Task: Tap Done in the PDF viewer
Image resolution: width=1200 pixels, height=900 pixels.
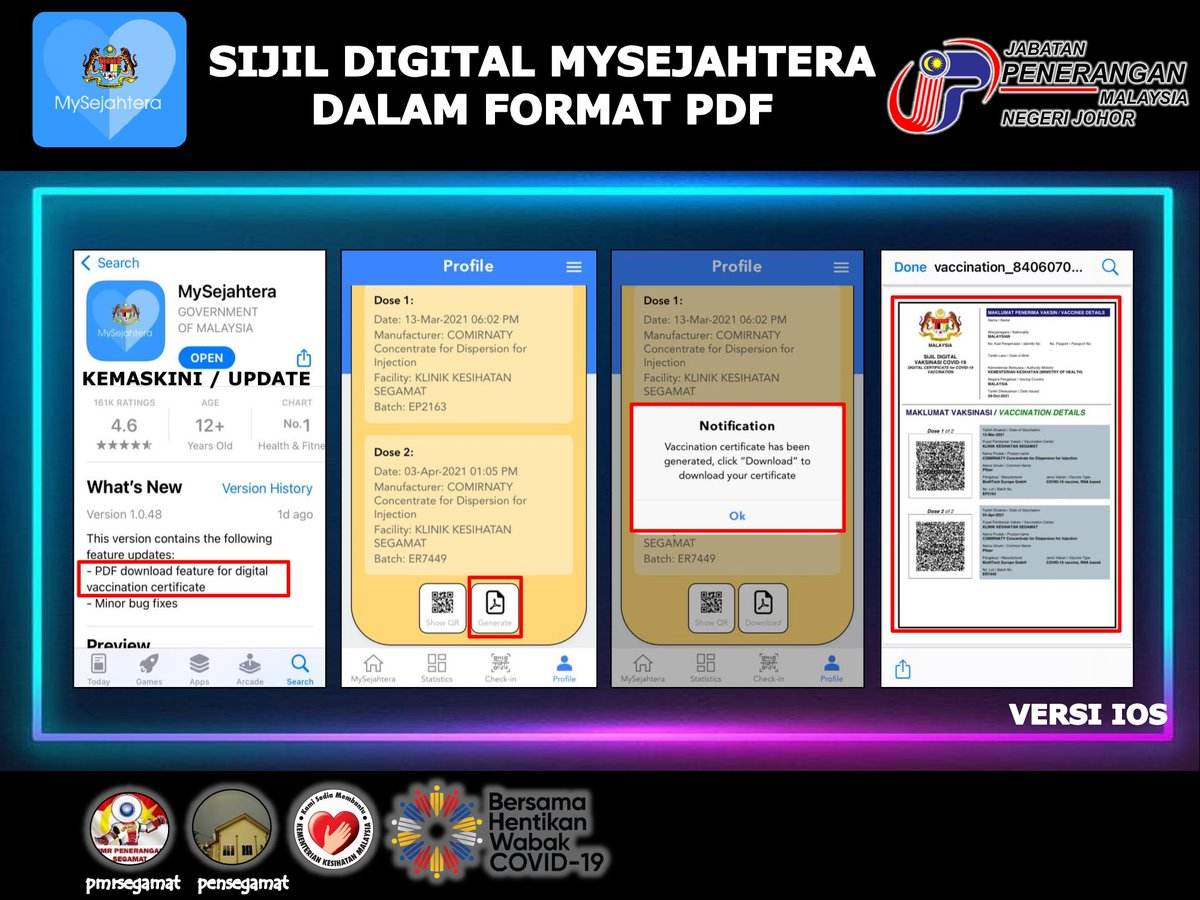Action: (910, 267)
